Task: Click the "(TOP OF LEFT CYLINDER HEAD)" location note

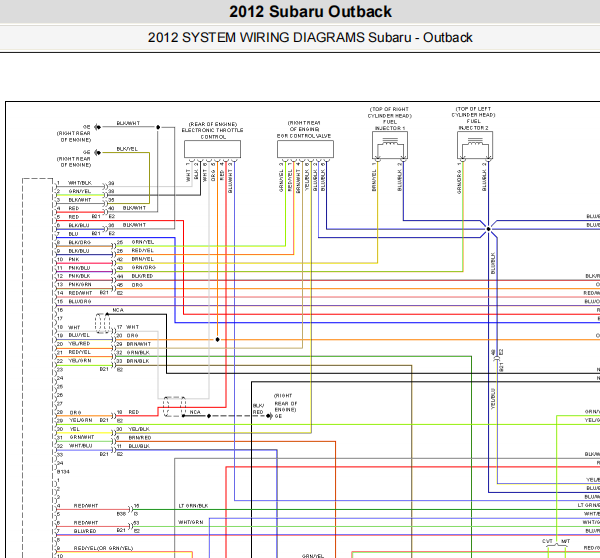Action: pyautogui.click(x=473, y=112)
